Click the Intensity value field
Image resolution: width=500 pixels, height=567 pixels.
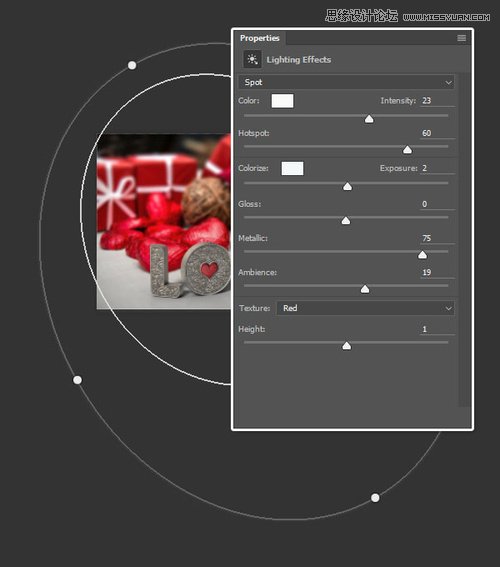437,101
